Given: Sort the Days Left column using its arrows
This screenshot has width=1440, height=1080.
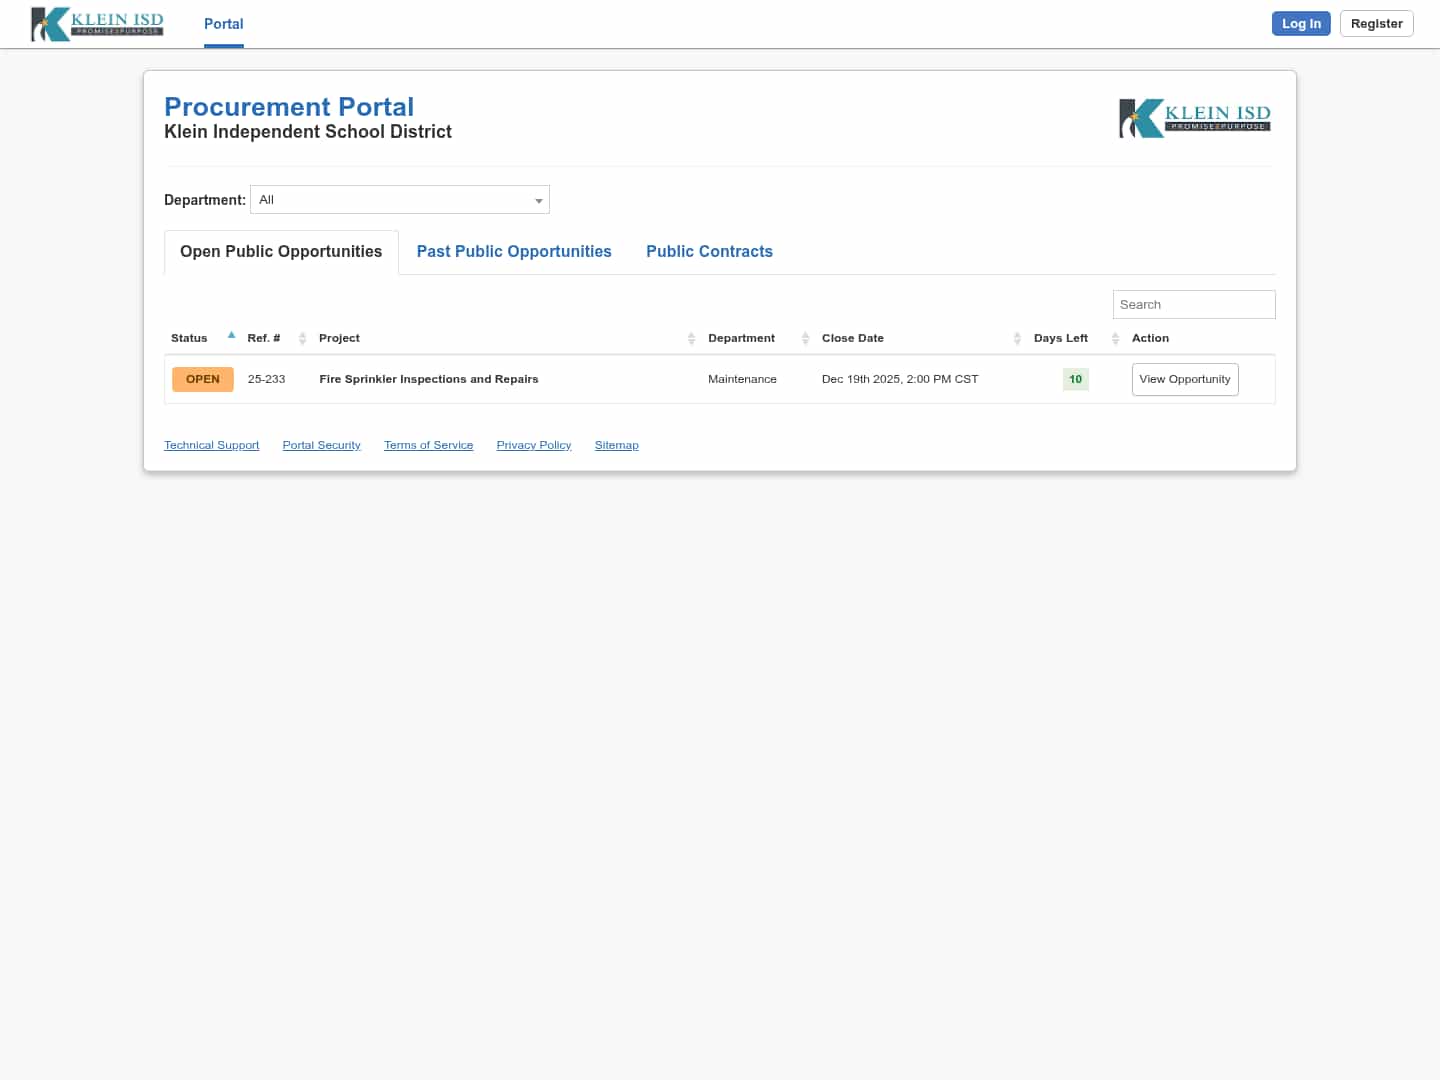Looking at the screenshot, I should [1115, 338].
